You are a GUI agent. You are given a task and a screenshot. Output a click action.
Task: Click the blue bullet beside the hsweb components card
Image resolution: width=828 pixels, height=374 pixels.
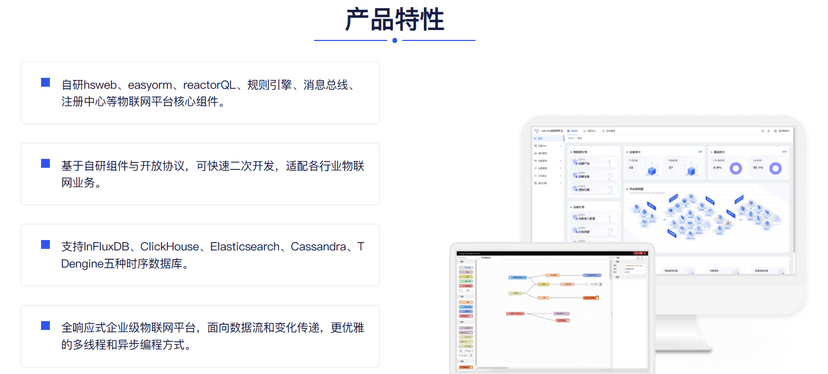pos(45,82)
